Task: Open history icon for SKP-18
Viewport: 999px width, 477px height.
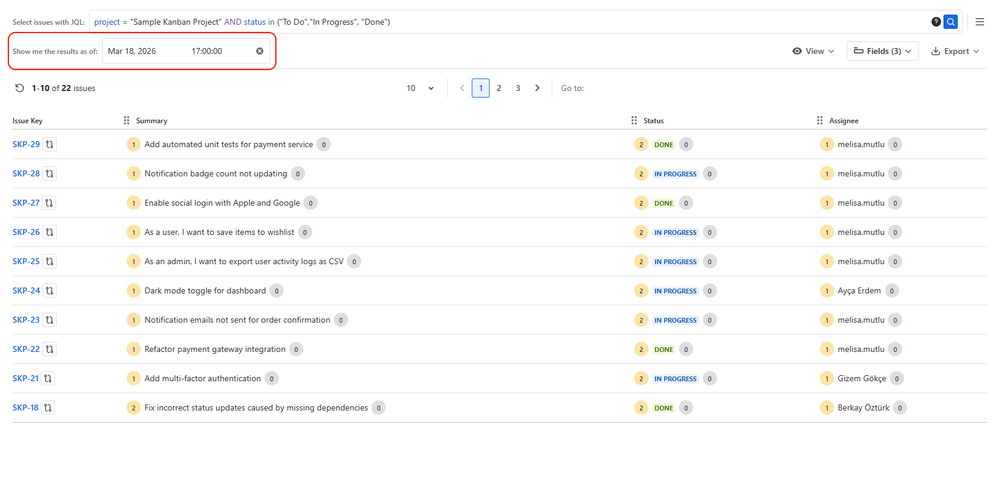Action: pos(48,408)
